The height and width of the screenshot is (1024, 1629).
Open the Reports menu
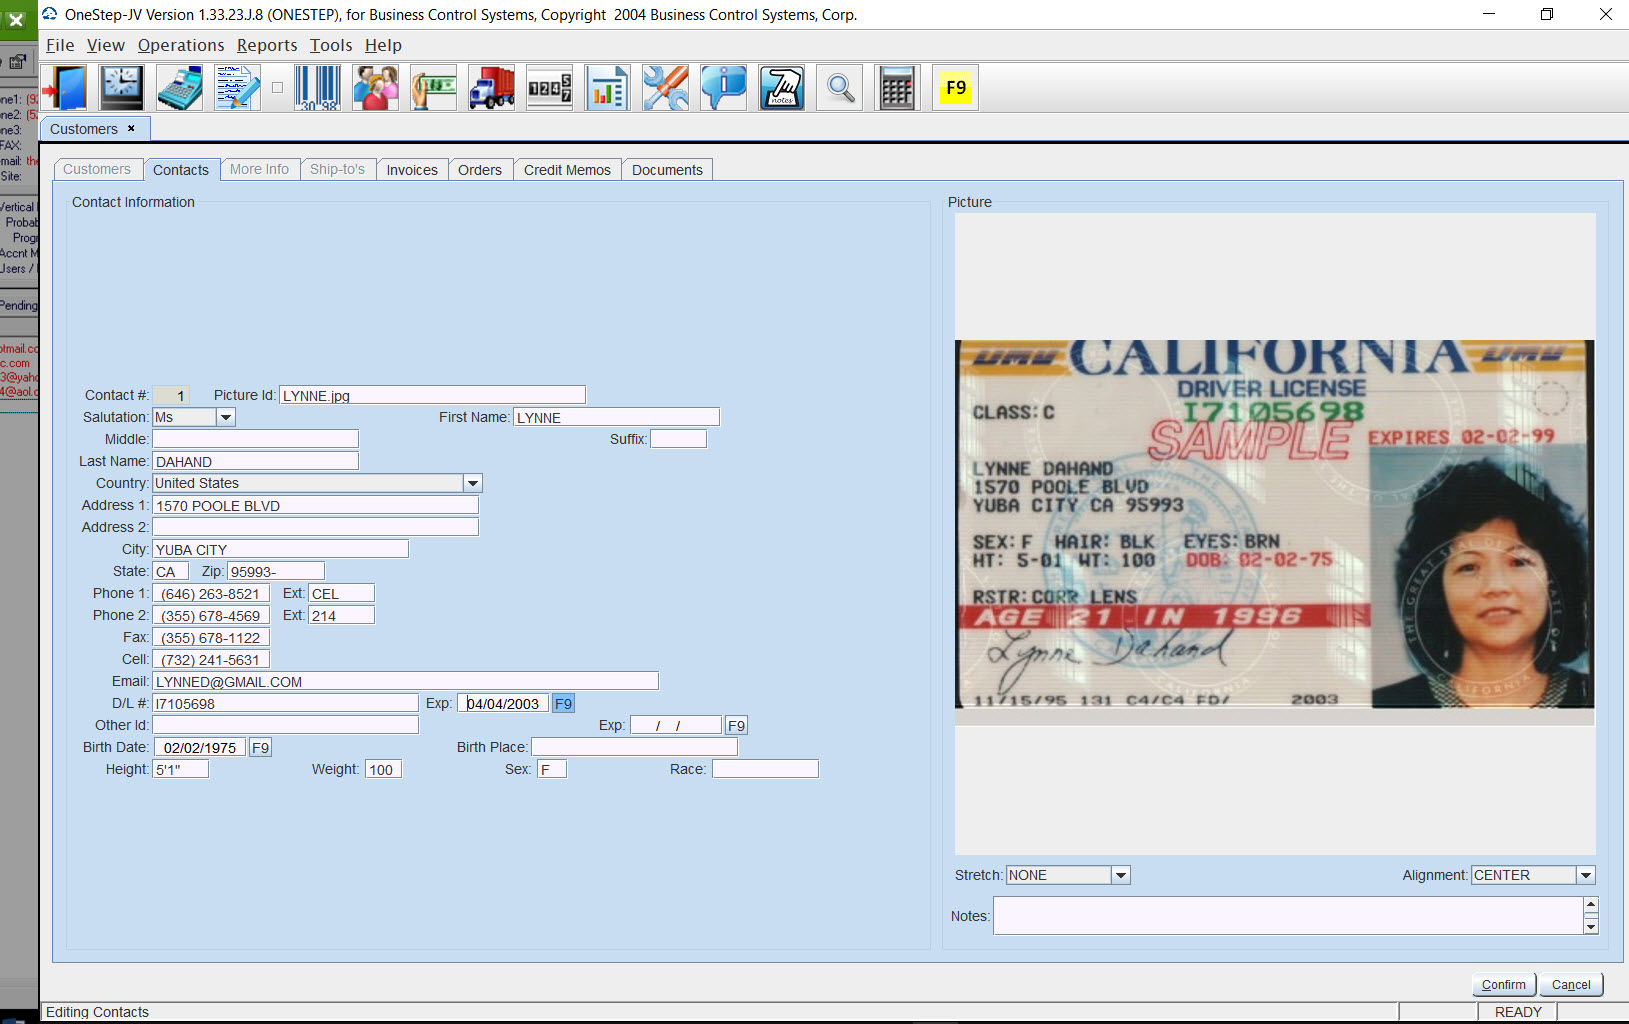[x=267, y=45]
